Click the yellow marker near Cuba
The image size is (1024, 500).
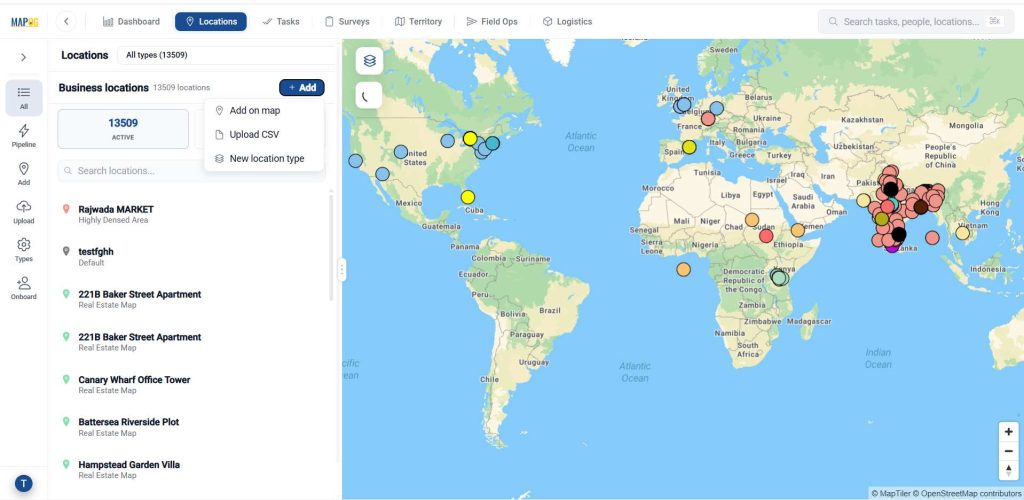(468, 197)
